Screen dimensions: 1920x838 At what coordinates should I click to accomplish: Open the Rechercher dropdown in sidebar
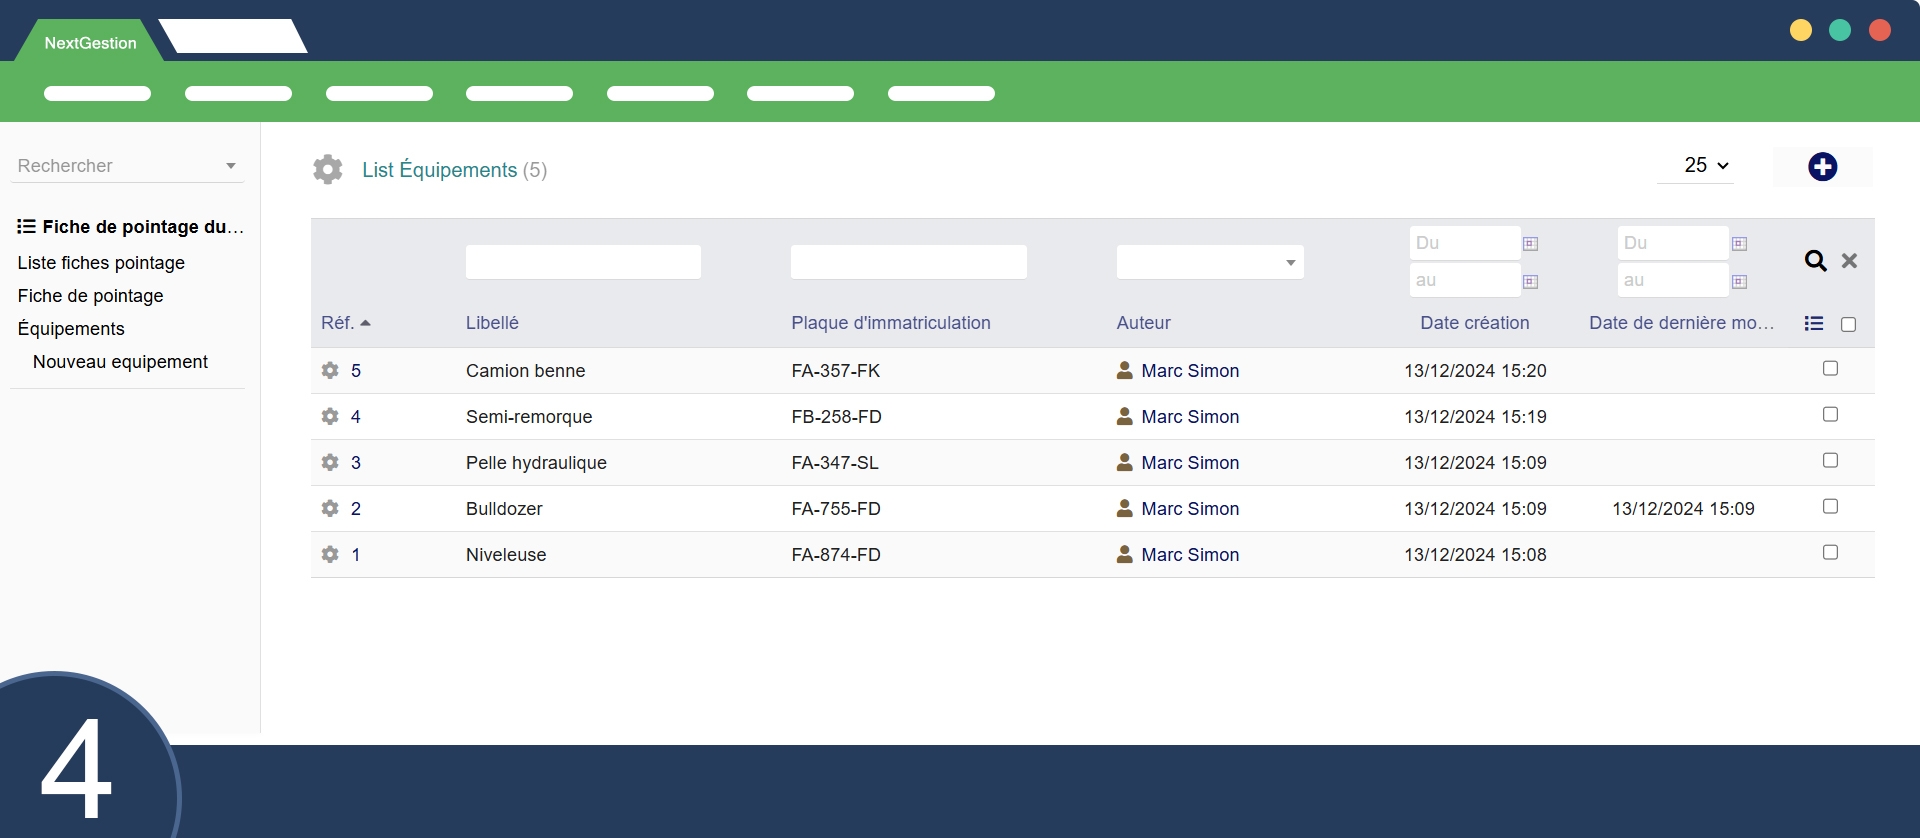tap(127, 166)
